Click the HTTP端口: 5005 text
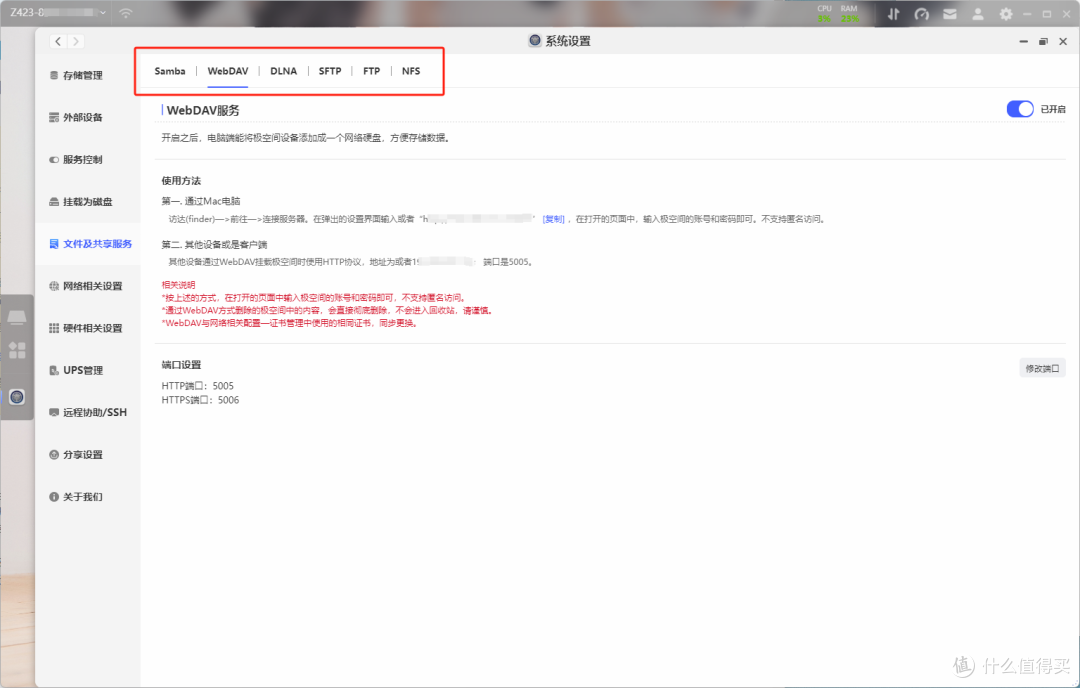The height and width of the screenshot is (688, 1080). pos(198,386)
